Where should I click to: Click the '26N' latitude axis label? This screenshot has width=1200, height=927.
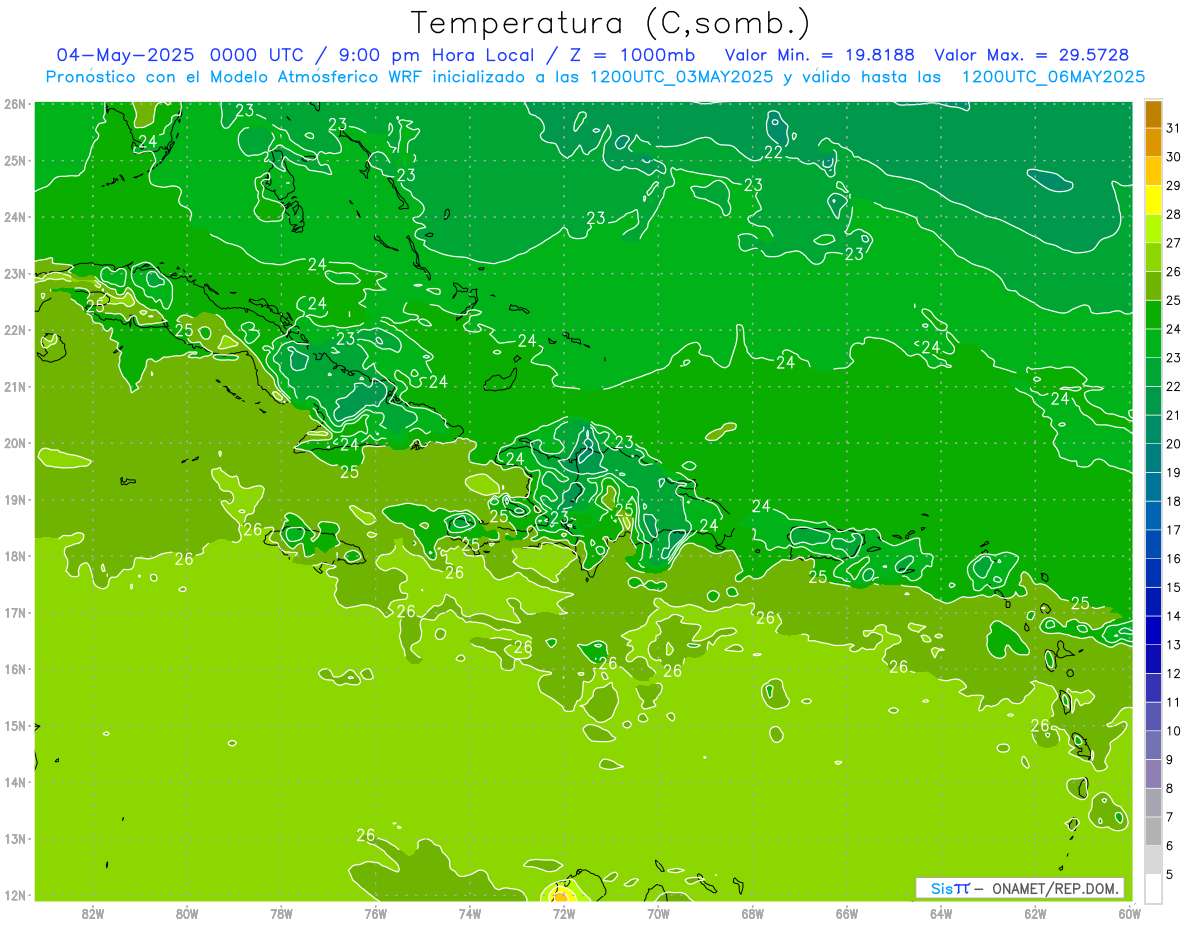[x=15, y=104]
